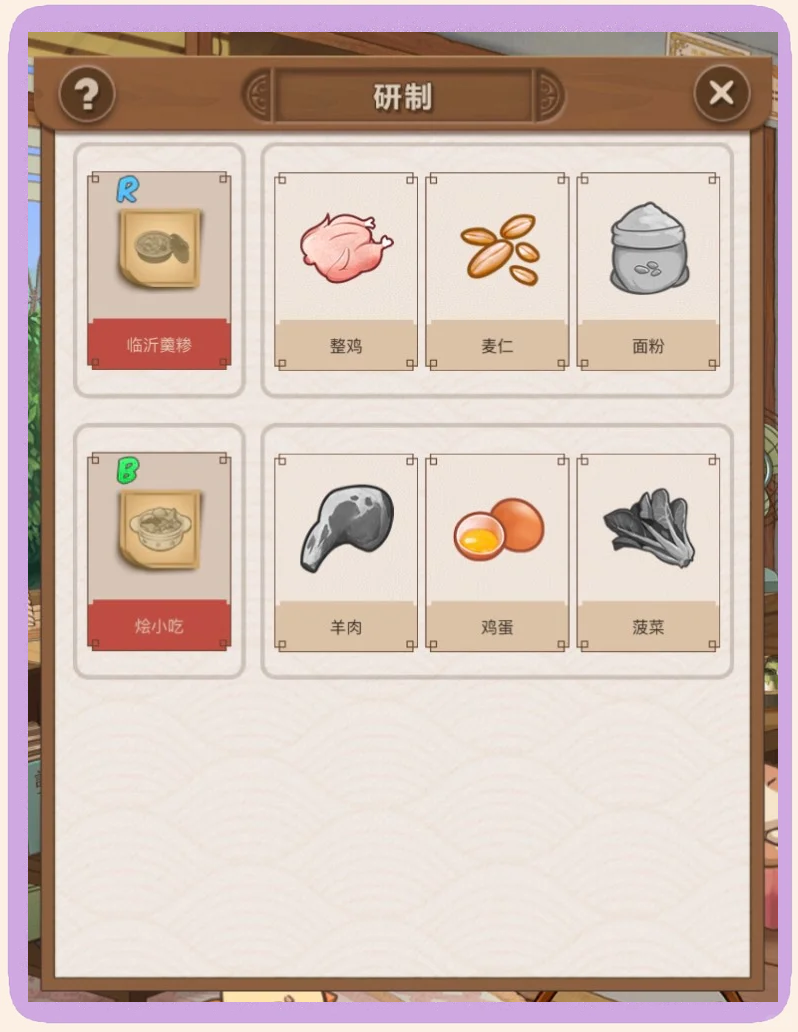Tap the 麦仁 label

click(497, 346)
